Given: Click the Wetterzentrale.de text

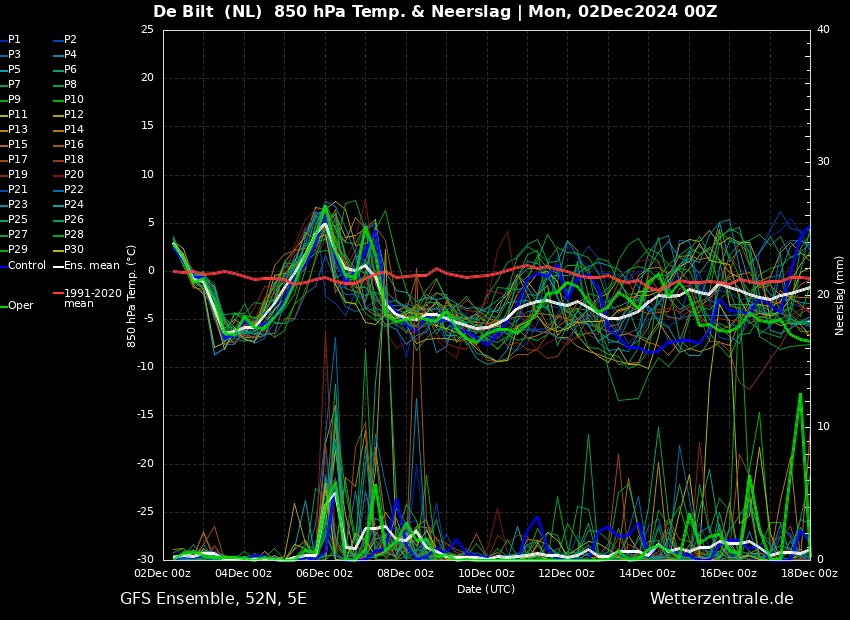Looking at the screenshot, I should (x=722, y=599).
